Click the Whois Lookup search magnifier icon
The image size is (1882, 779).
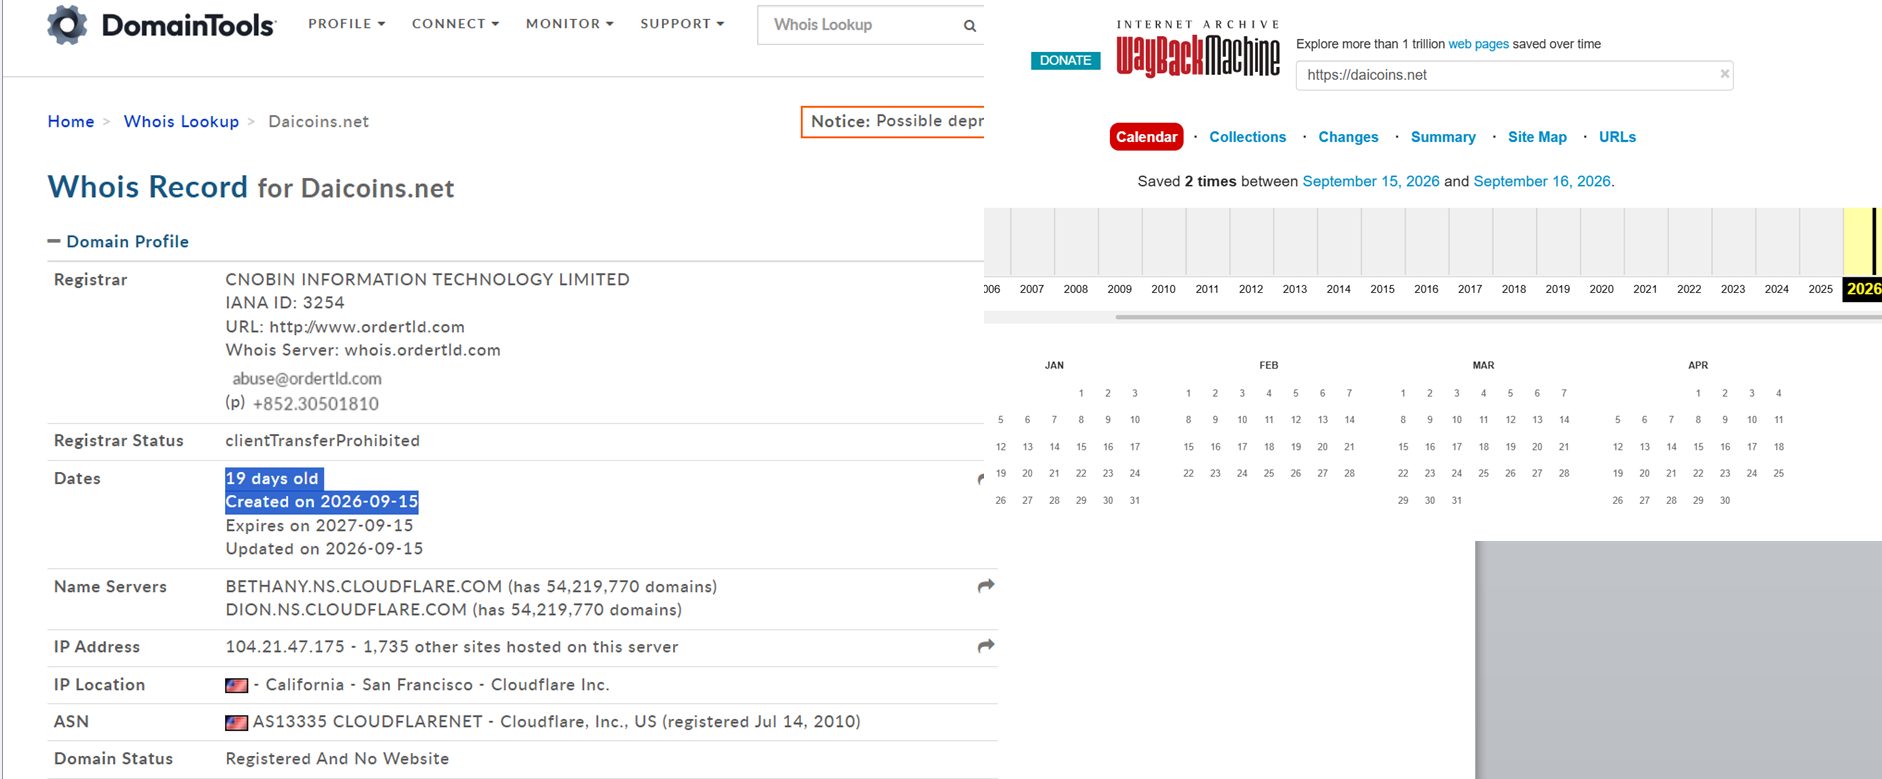click(969, 26)
